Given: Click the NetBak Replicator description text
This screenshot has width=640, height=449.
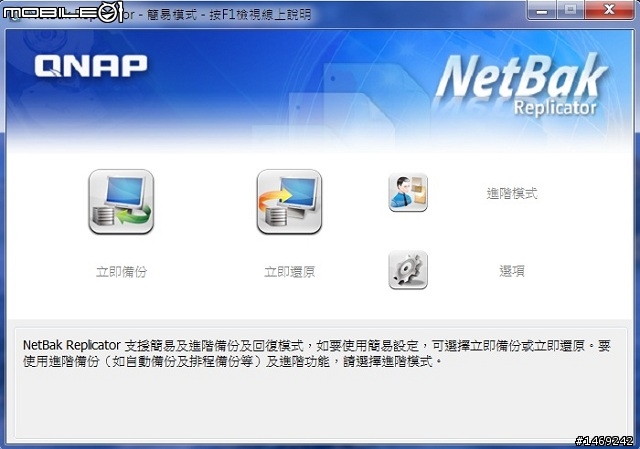Looking at the screenshot, I should point(316,353).
